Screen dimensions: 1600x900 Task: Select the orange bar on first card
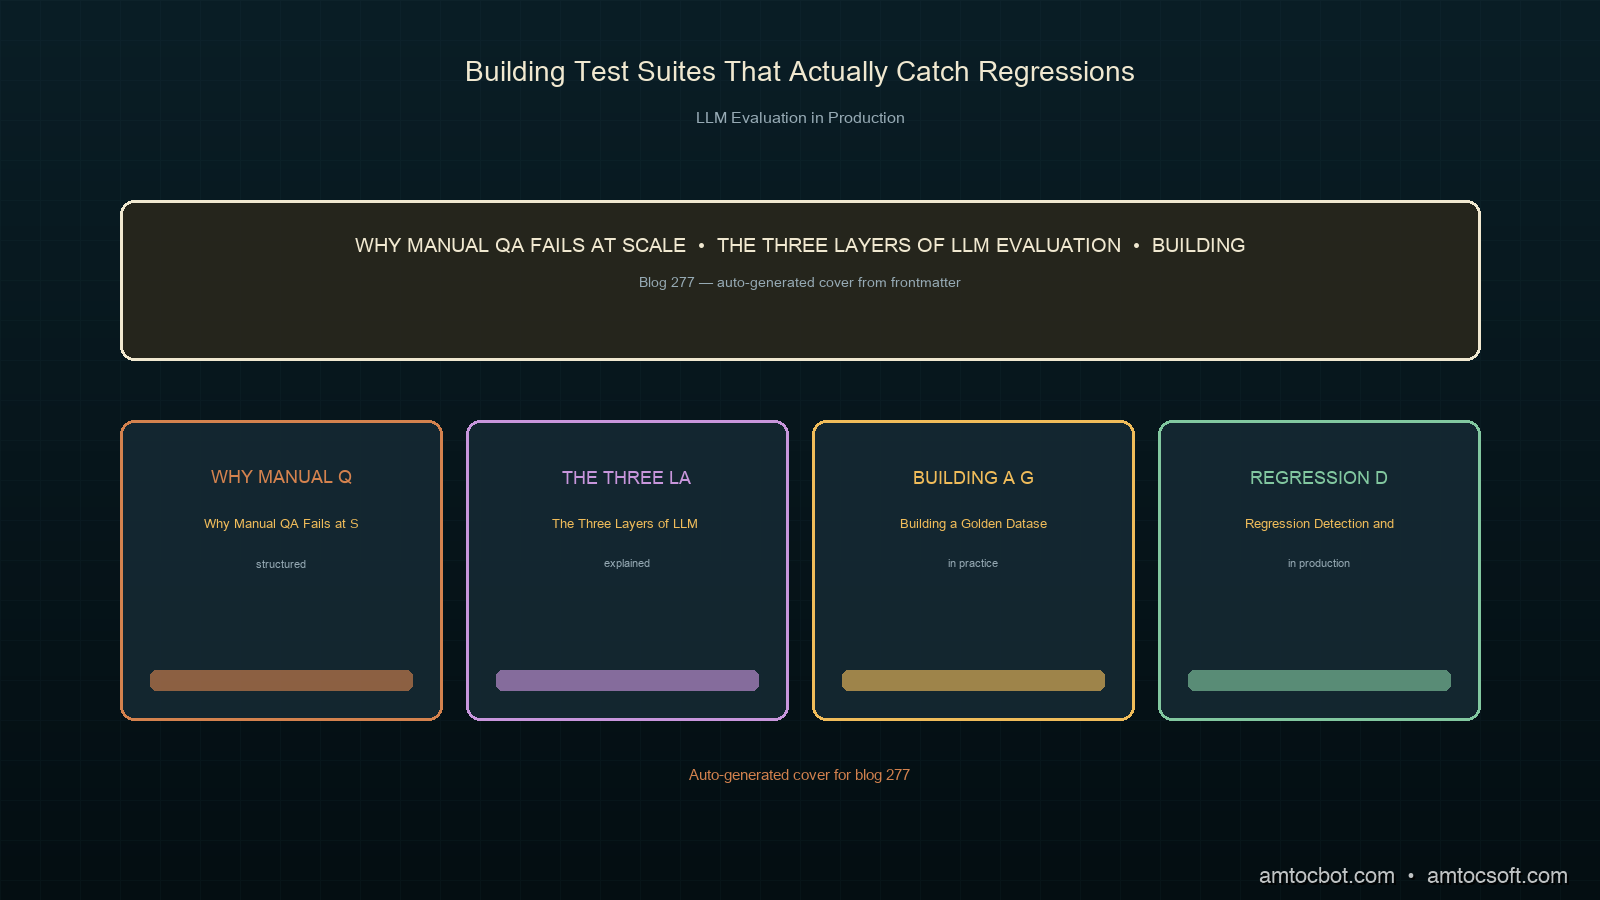click(x=281, y=681)
